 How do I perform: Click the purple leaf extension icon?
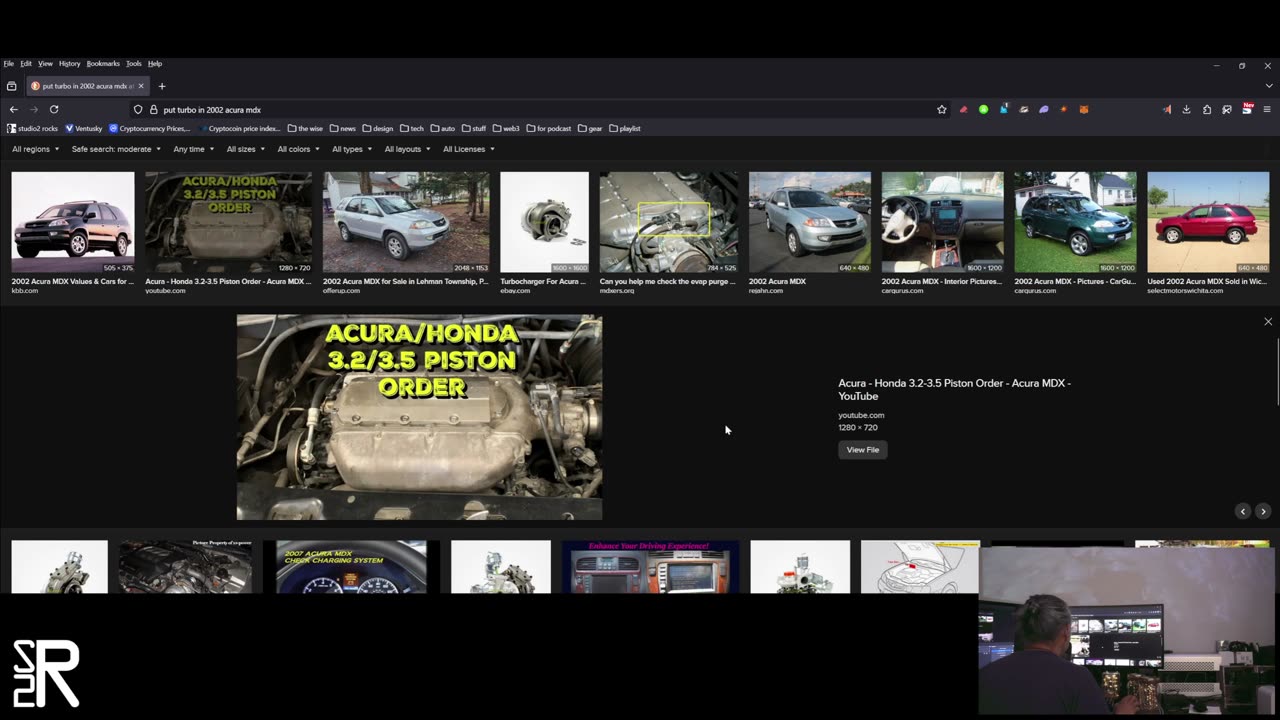tap(1043, 109)
